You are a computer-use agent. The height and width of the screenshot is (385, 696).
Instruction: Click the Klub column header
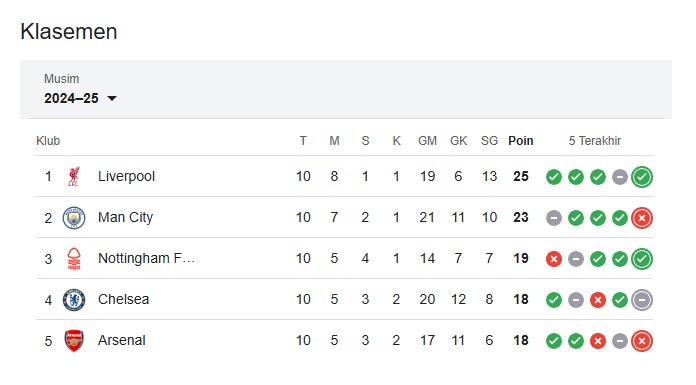[x=48, y=141]
